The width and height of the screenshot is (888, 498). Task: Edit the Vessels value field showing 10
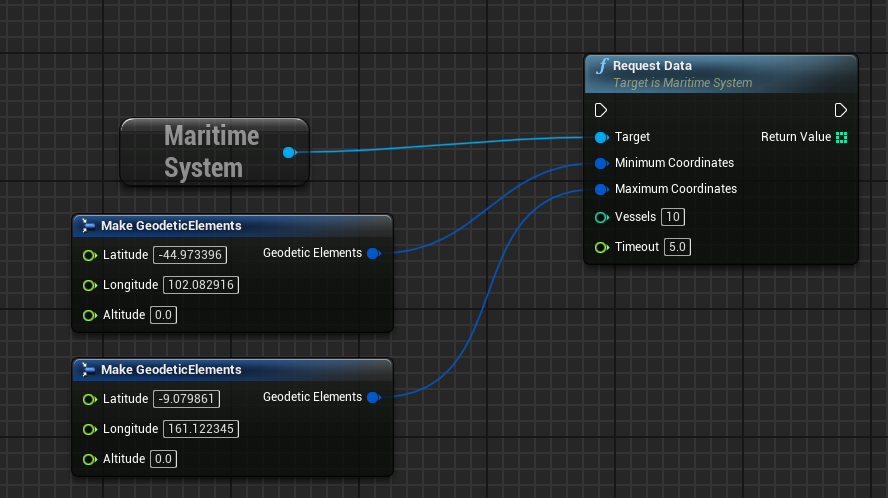(x=673, y=217)
